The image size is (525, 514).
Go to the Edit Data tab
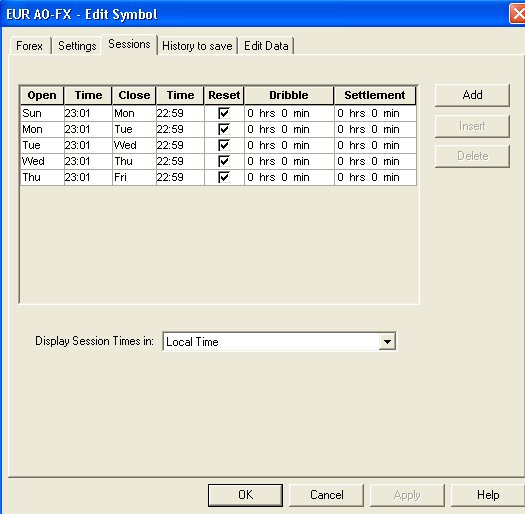point(266,46)
